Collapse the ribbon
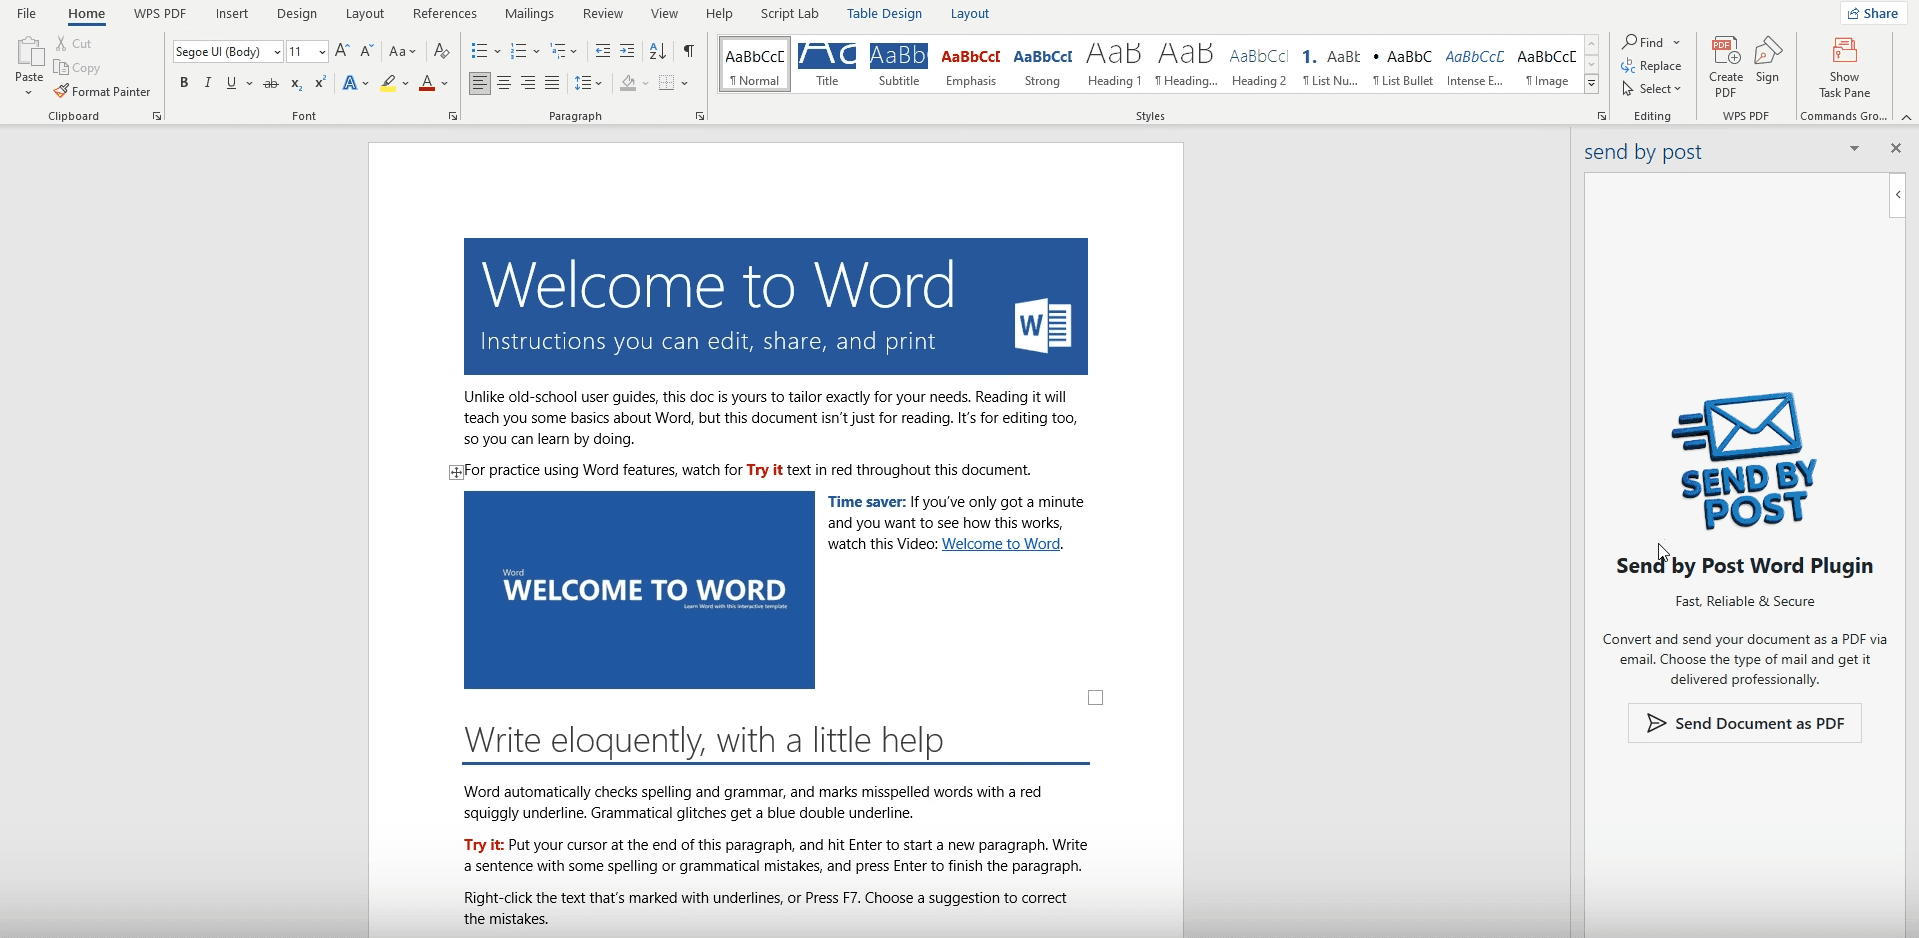The height and width of the screenshot is (938, 1919). (x=1906, y=117)
